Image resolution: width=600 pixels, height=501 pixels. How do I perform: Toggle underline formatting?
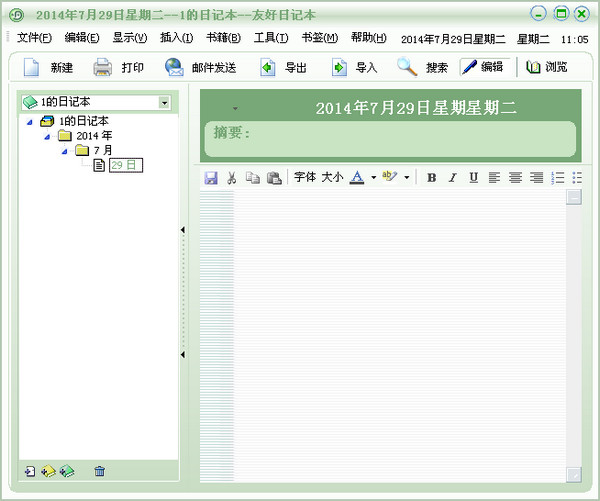(474, 178)
